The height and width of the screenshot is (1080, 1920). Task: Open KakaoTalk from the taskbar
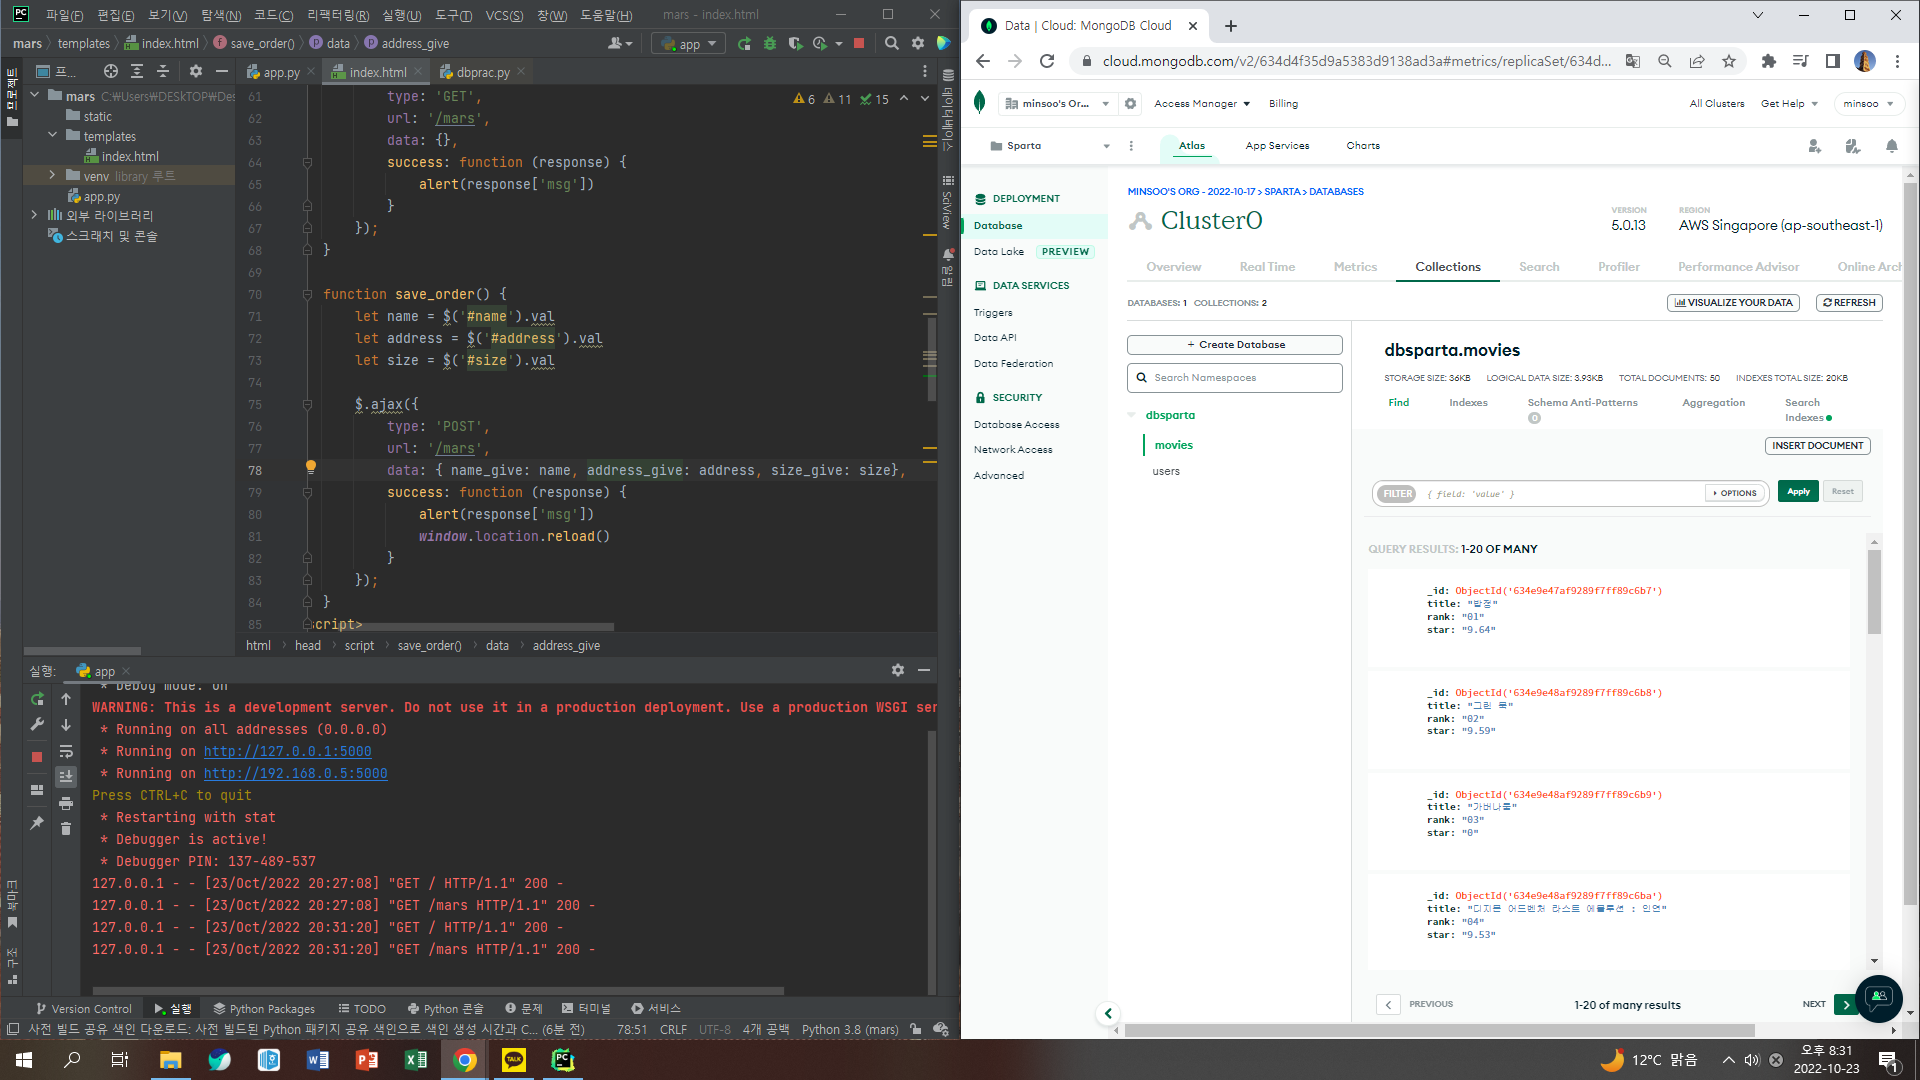pyautogui.click(x=514, y=1060)
